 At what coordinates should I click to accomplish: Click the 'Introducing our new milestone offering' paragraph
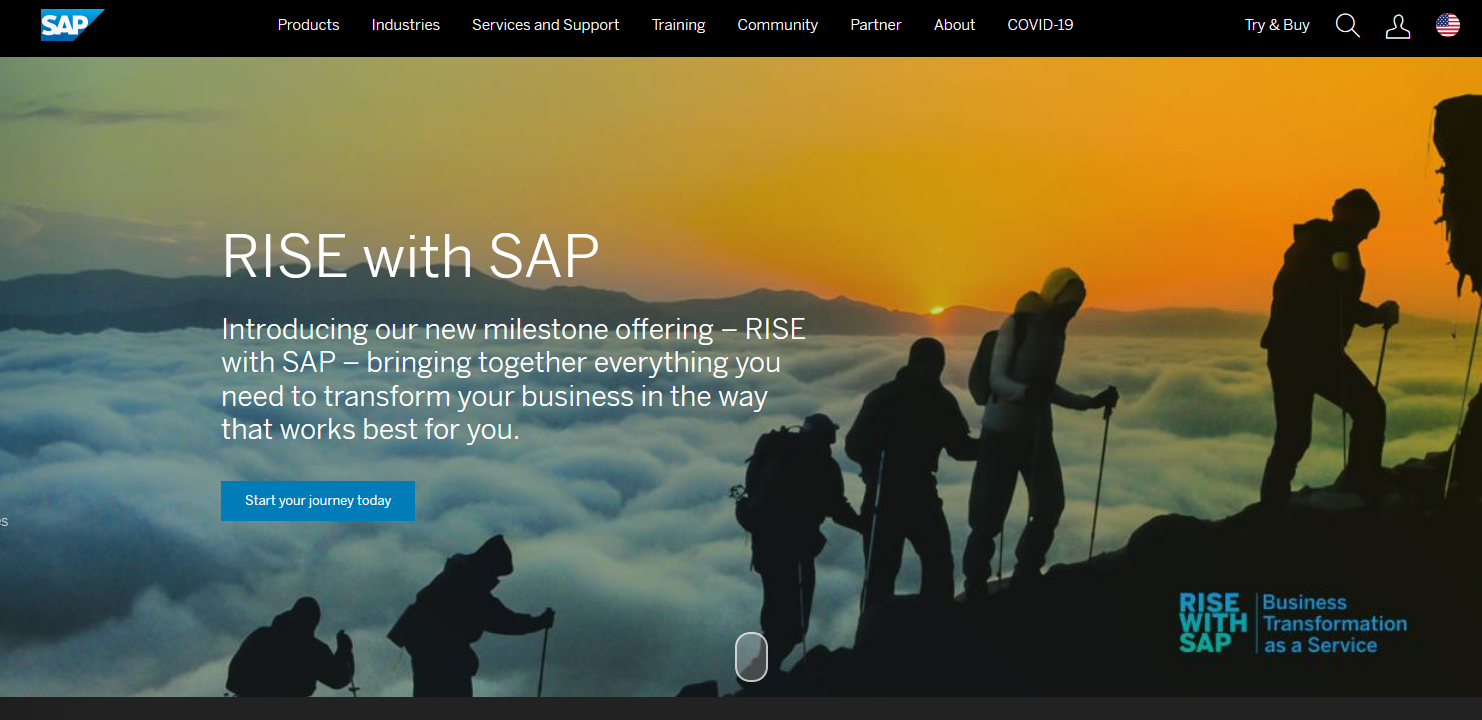(x=513, y=379)
